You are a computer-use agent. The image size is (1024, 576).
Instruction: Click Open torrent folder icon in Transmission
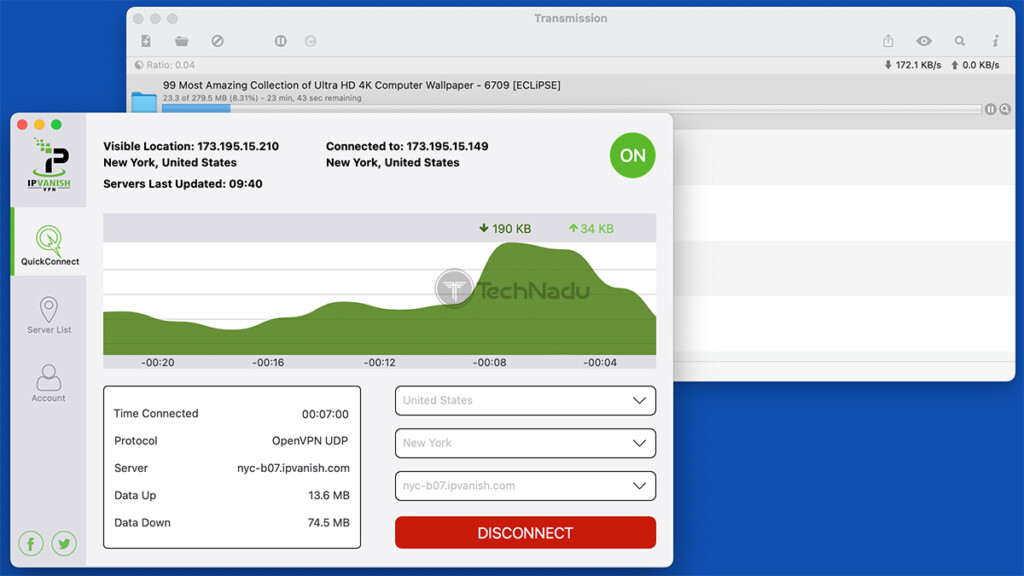pyautogui.click(x=182, y=41)
